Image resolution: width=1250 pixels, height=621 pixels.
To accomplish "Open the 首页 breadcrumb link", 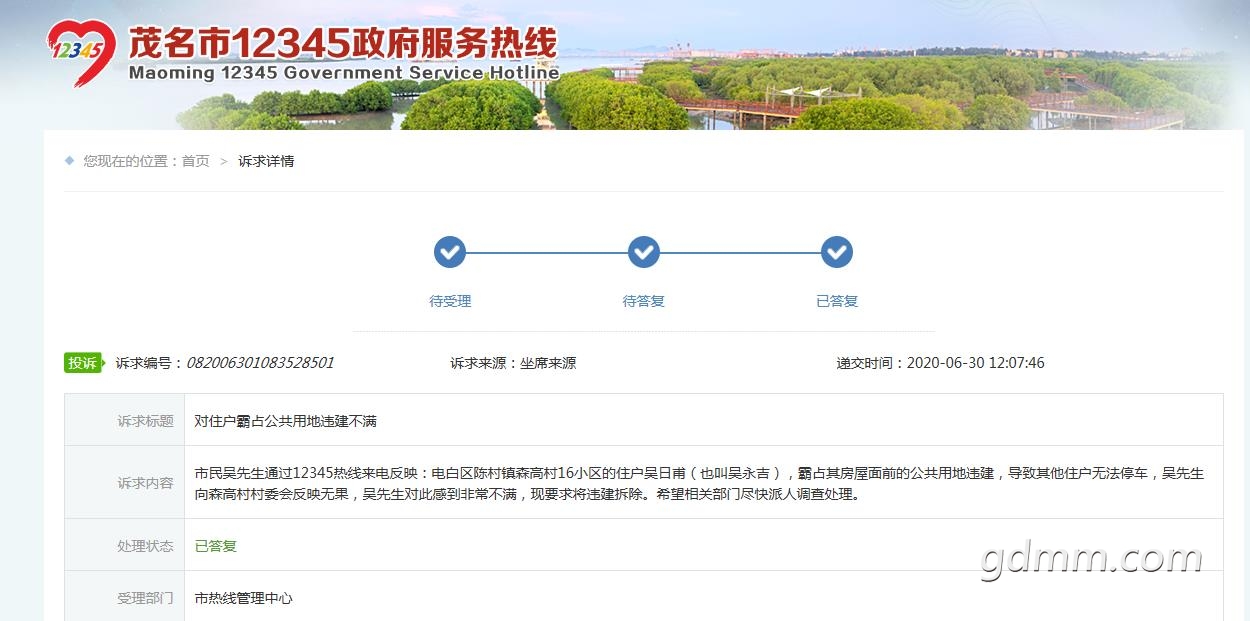I will coord(196,161).
